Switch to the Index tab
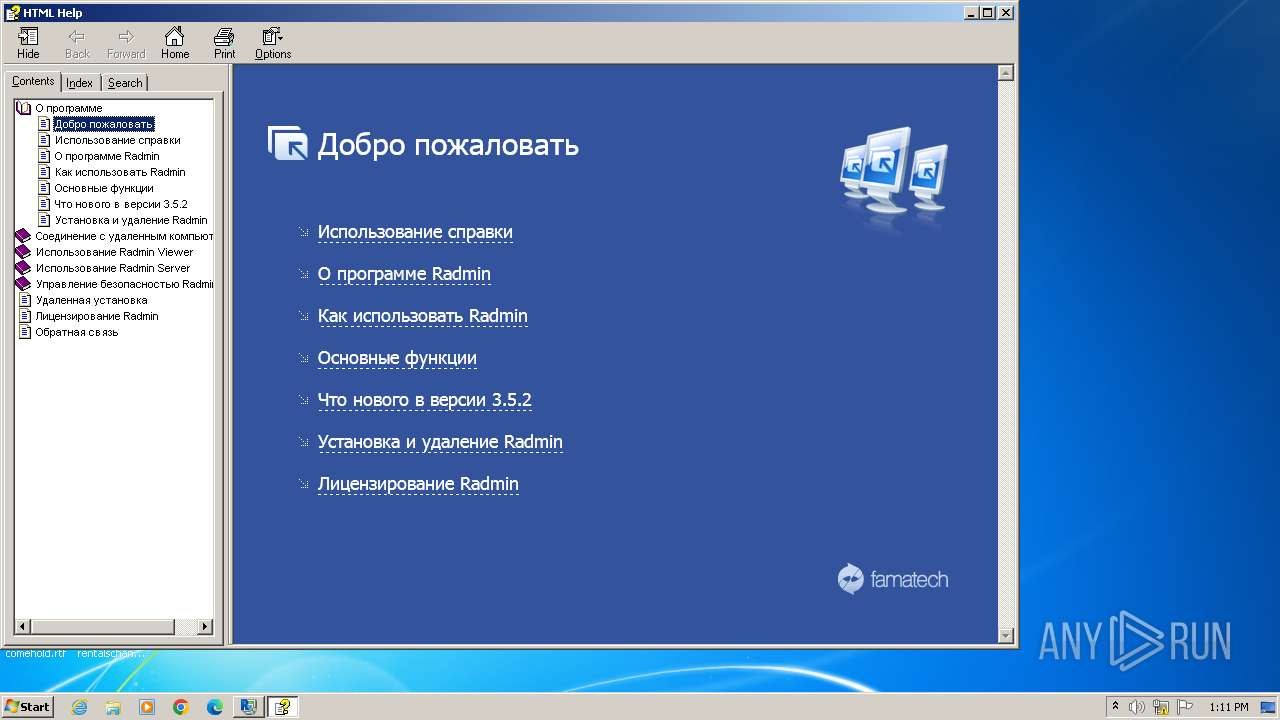Image resolution: width=1280 pixels, height=720 pixels. [x=80, y=83]
